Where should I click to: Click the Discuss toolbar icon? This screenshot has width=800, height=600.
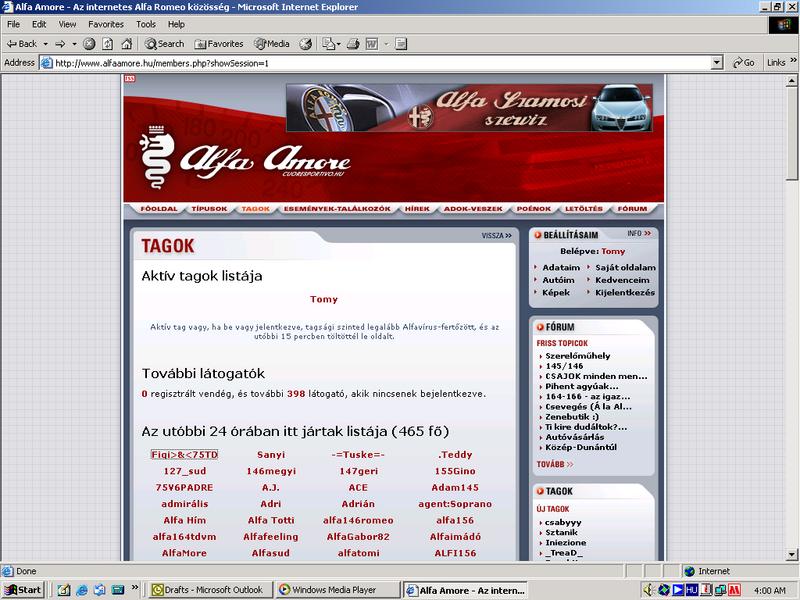(401, 44)
